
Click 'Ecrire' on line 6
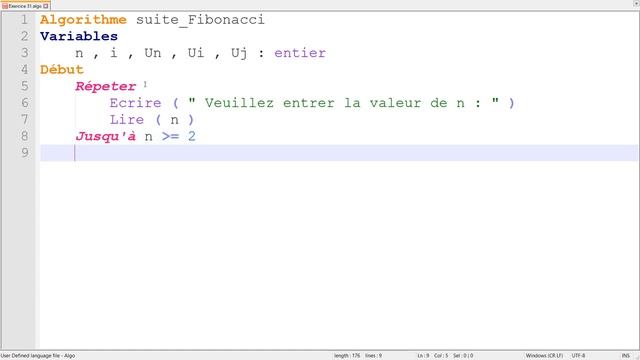pos(136,103)
